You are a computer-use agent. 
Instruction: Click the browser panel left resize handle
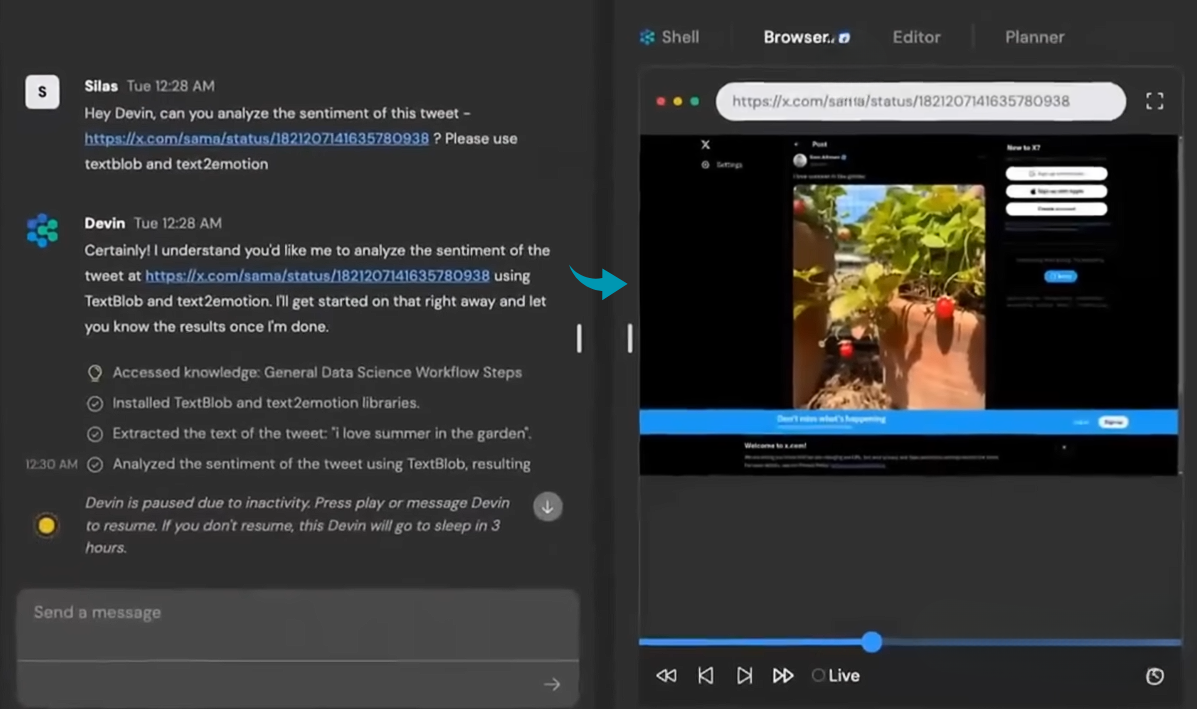pyautogui.click(x=630, y=338)
